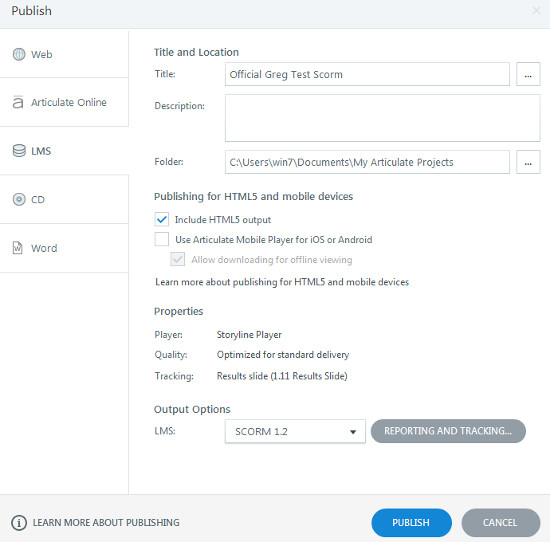The height and width of the screenshot is (542, 550).
Task: Click the Web globe icon
Action: [x=19, y=54]
